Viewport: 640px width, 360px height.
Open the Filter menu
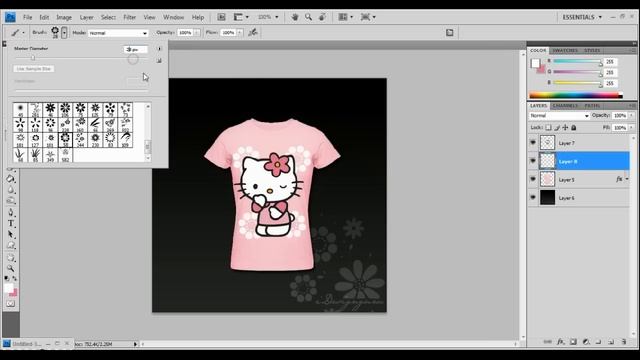point(129,17)
